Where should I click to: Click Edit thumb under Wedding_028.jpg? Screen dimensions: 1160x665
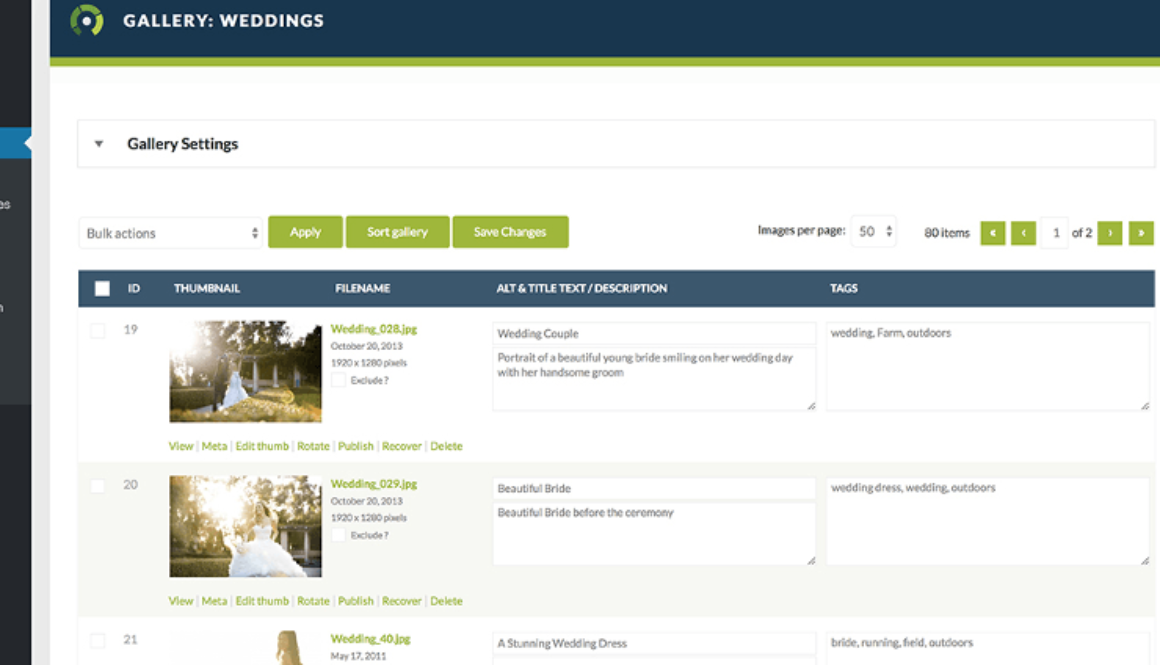[x=262, y=446]
